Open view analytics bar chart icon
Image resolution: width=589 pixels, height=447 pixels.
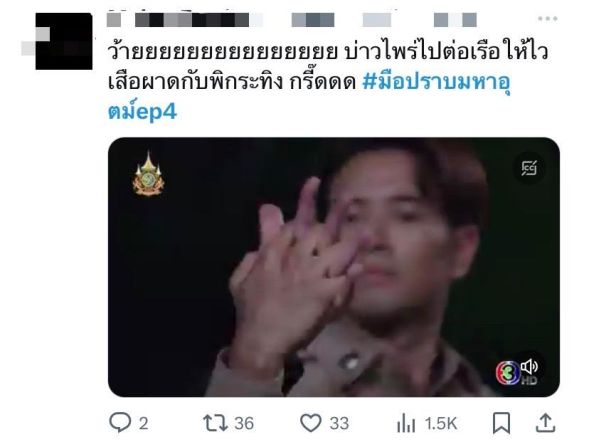pyautogui.click(x=406, y=423)
